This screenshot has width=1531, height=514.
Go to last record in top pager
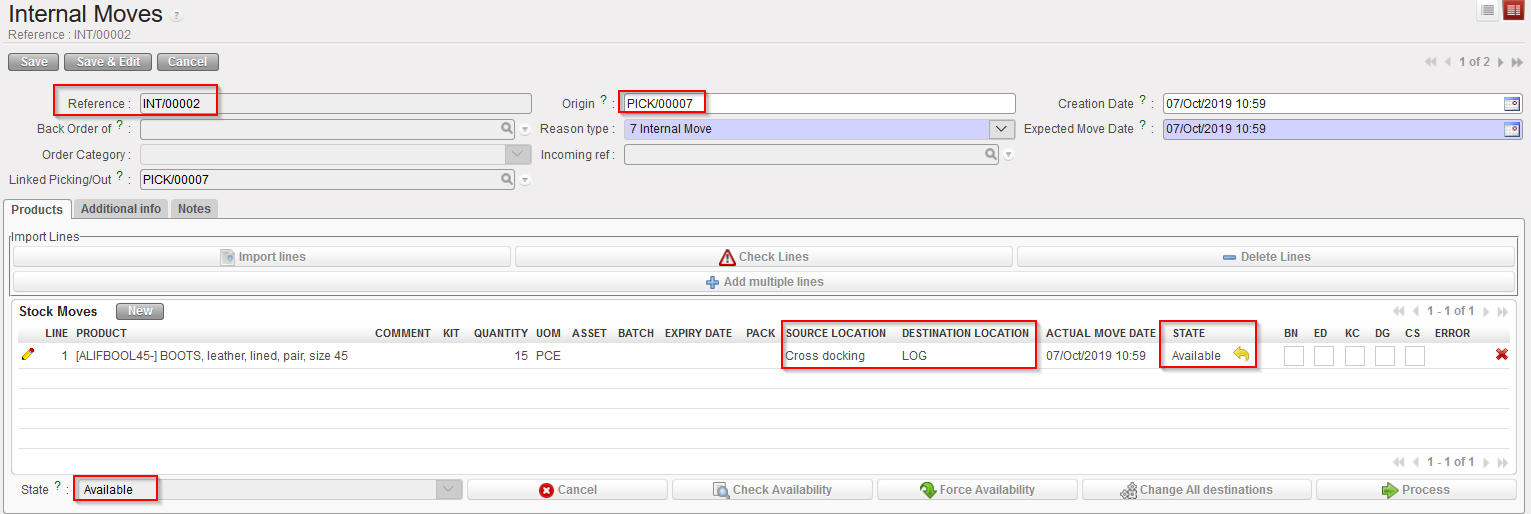[x=1515, y=62]
